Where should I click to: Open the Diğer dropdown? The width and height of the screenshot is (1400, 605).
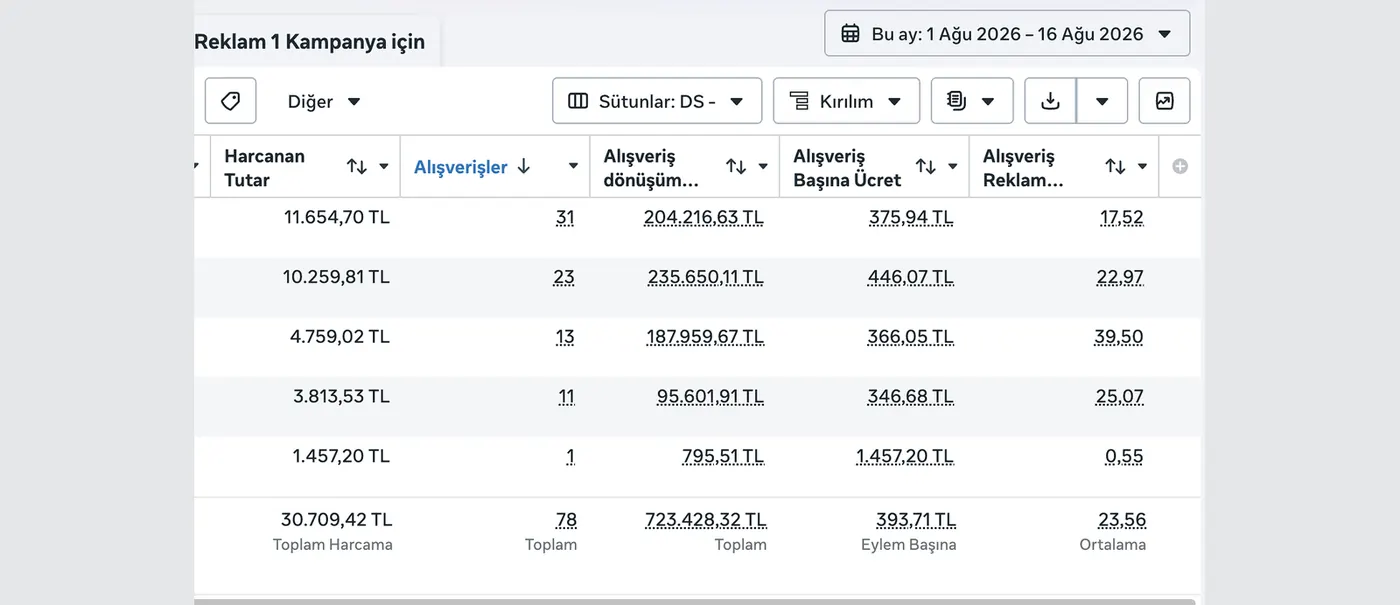click(324, 101)
